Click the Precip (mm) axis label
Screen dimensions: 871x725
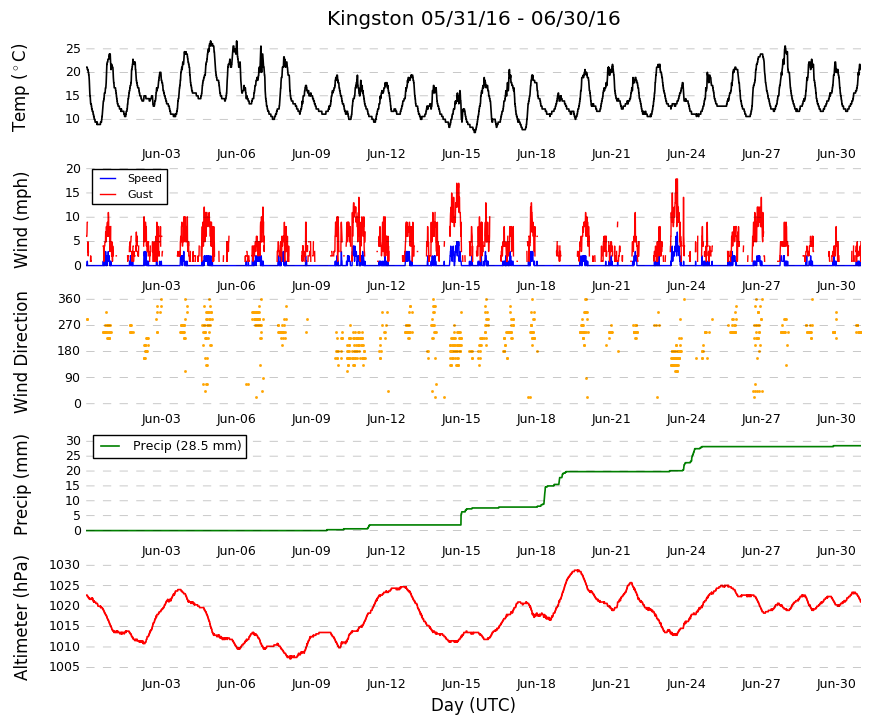[x=20, y=485]
